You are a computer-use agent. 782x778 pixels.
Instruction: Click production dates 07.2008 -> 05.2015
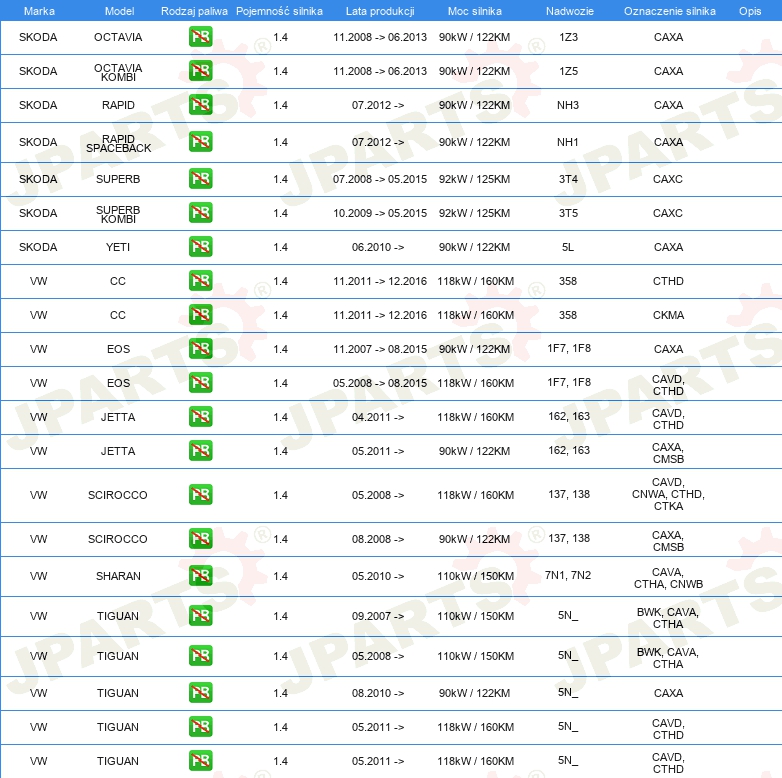click(x=380, y=179)
